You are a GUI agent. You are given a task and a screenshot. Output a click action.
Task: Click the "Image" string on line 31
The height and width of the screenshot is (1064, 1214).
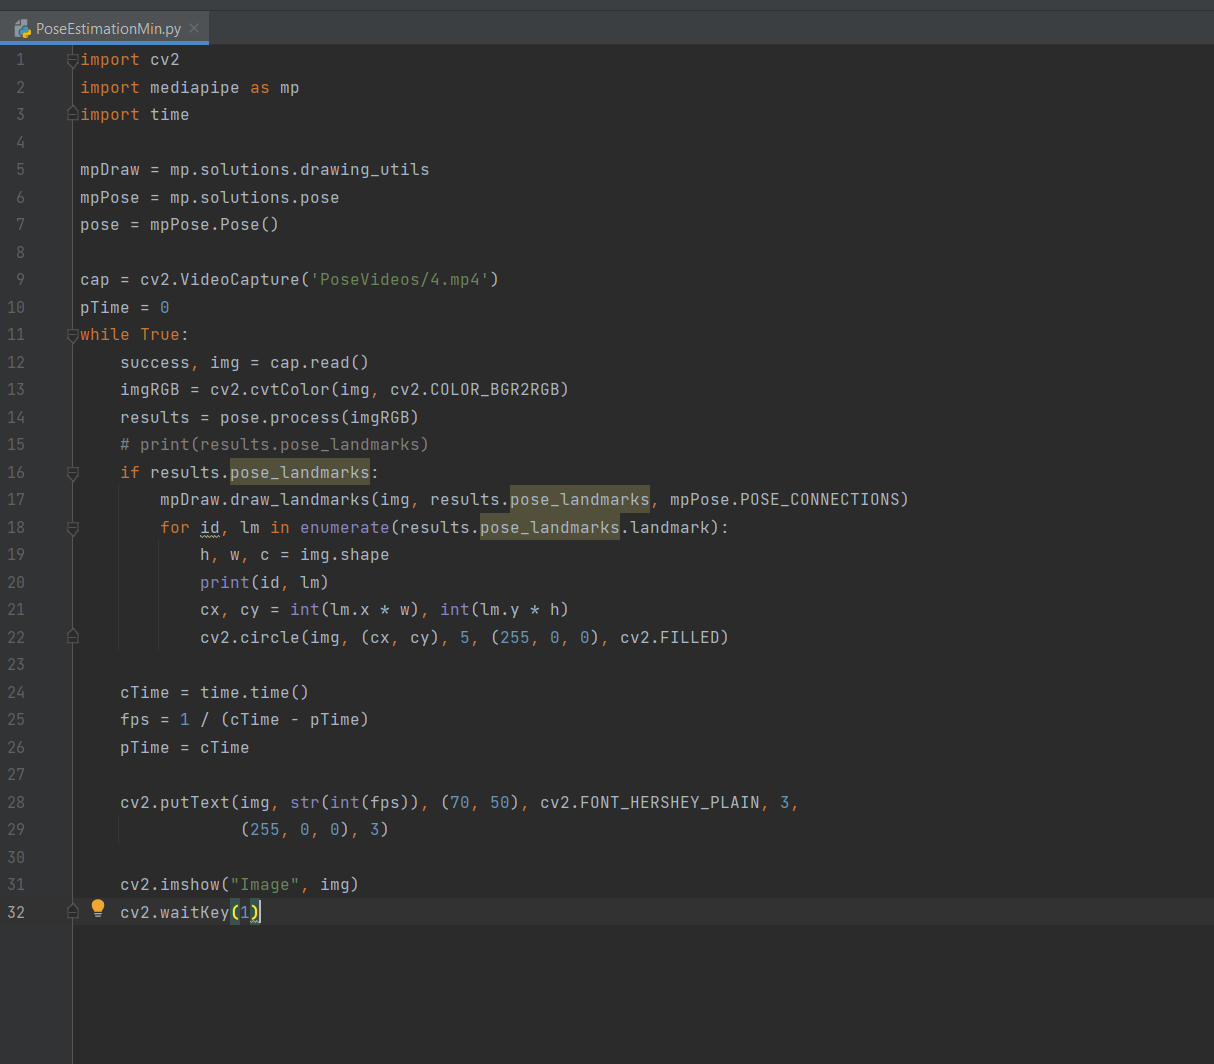pyautogui.click(x=265, y=885)
